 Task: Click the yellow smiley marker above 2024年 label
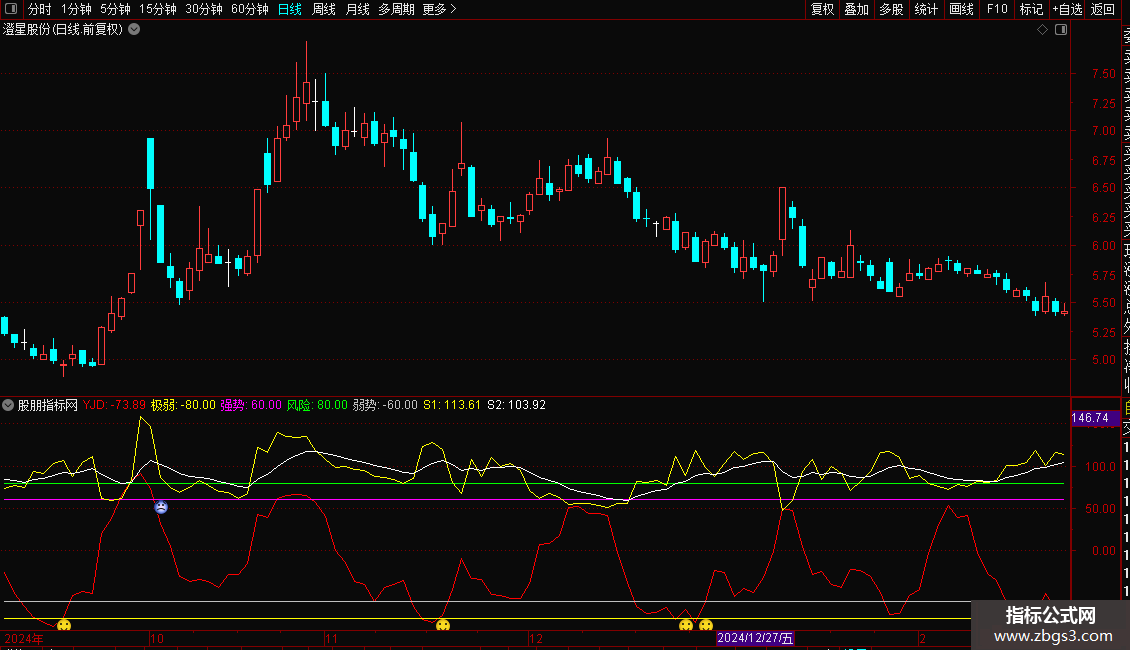pyautogui.click(x=64, y=626)
